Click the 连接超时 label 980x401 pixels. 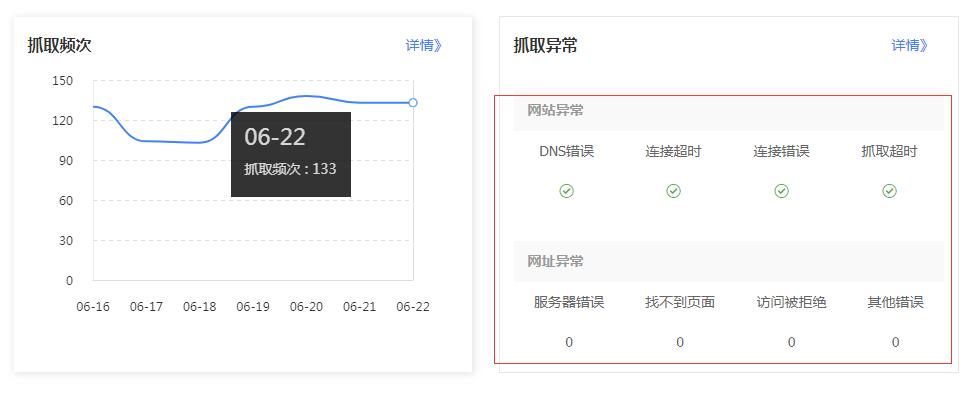(x=673, y=152)
